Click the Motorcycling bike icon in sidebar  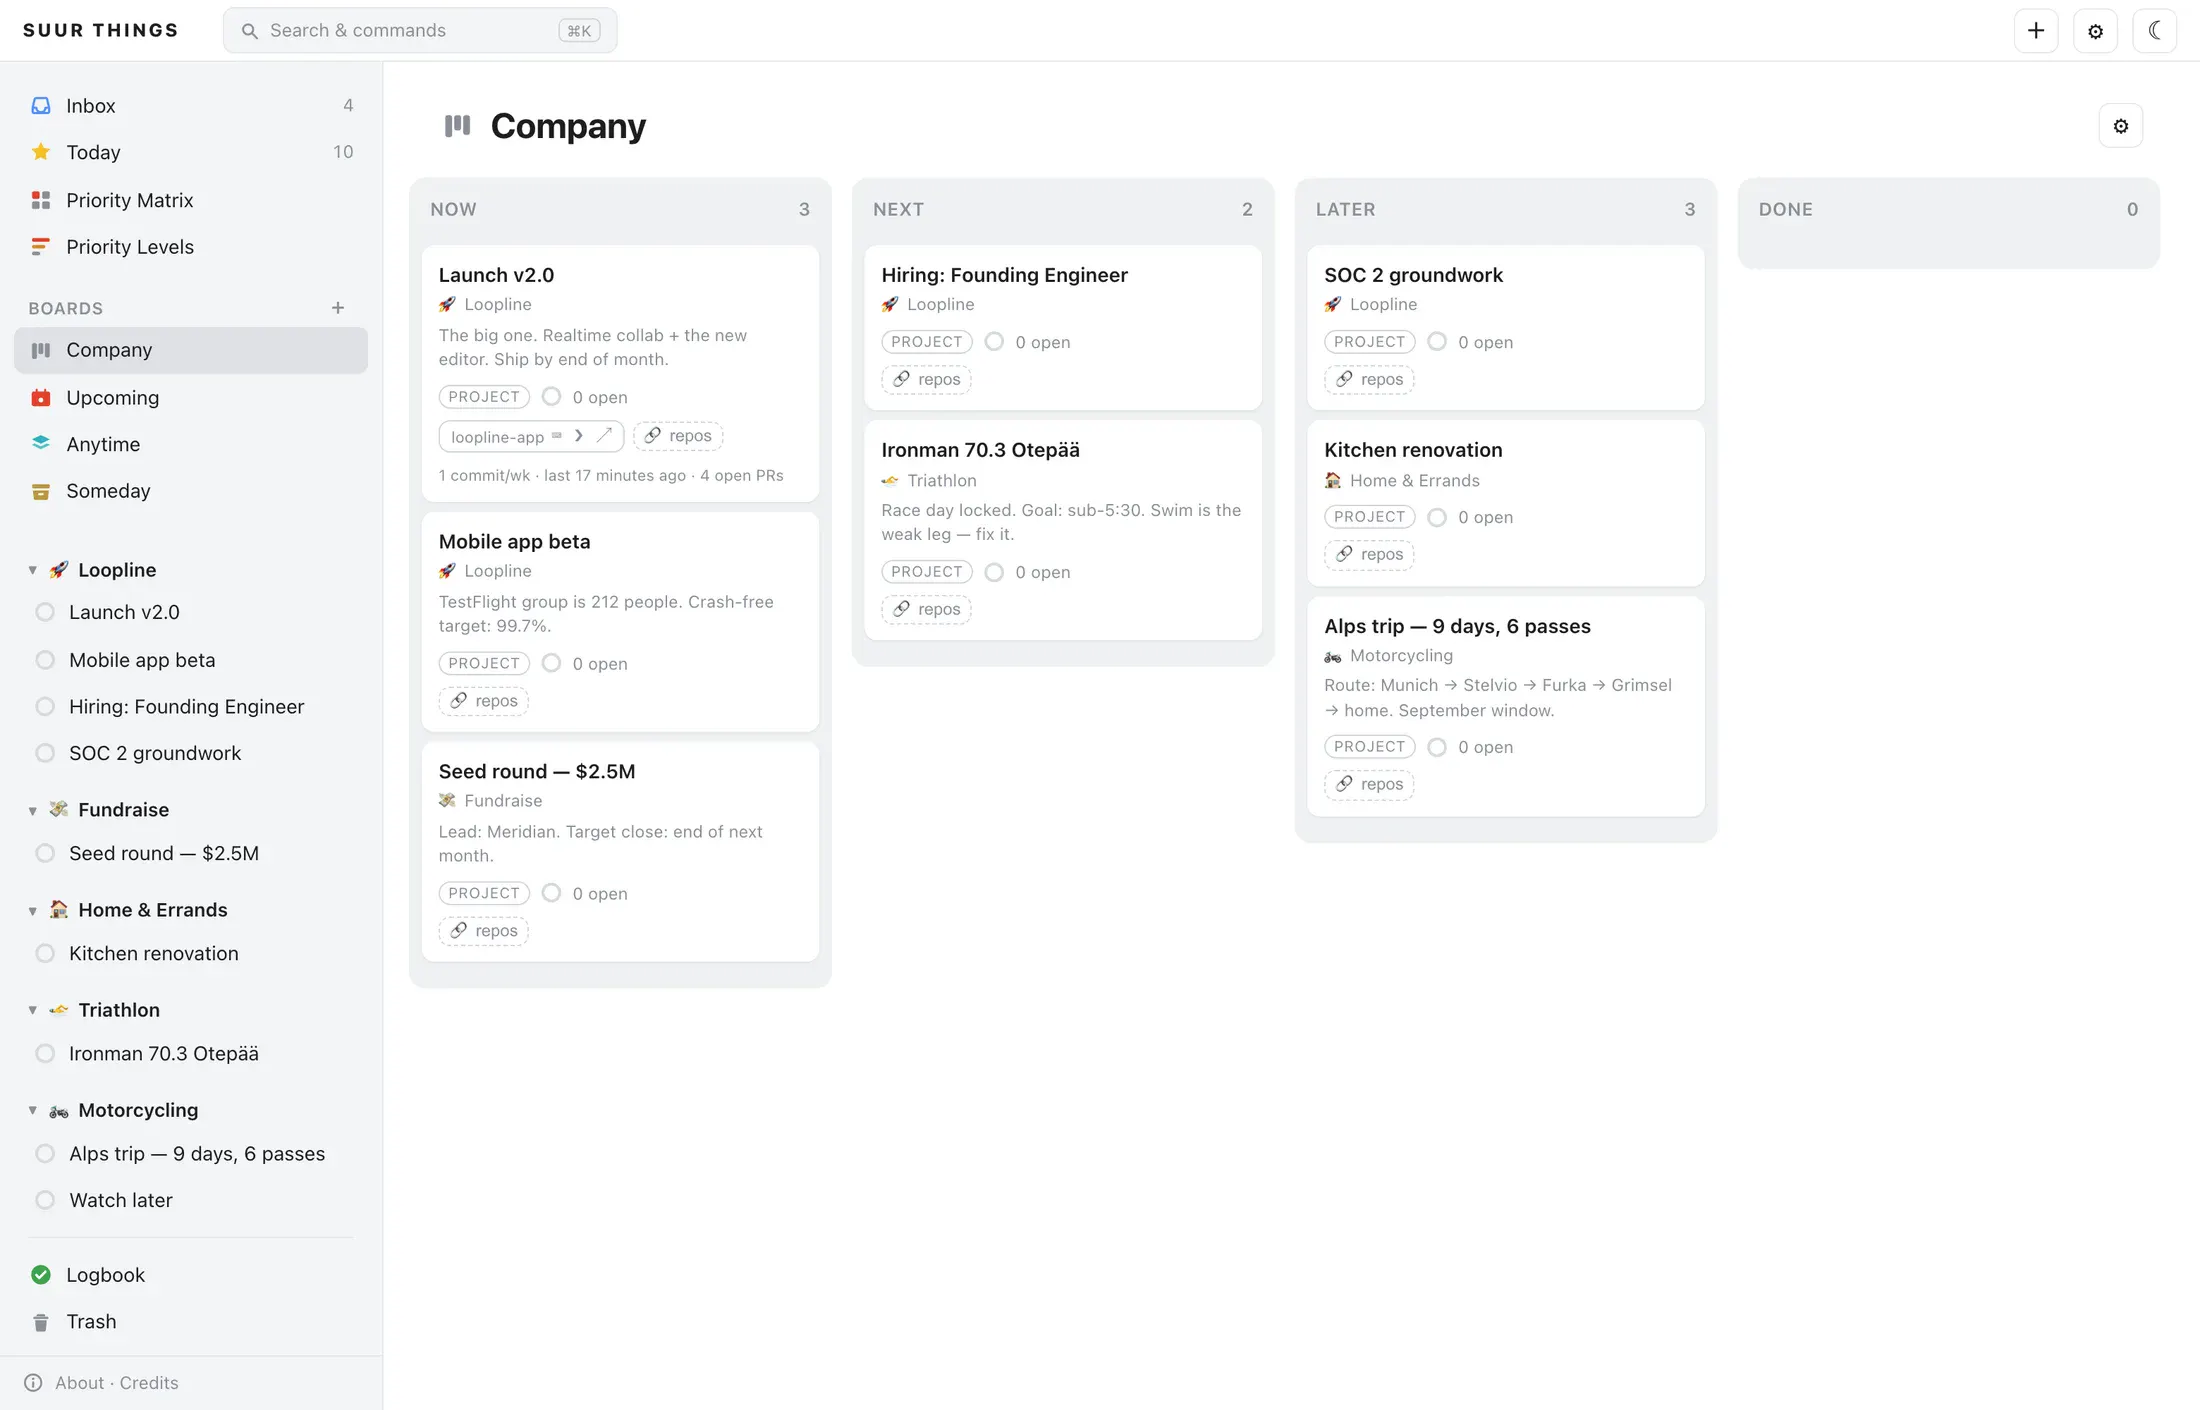pyautogui.click(x=59, y=1111)
